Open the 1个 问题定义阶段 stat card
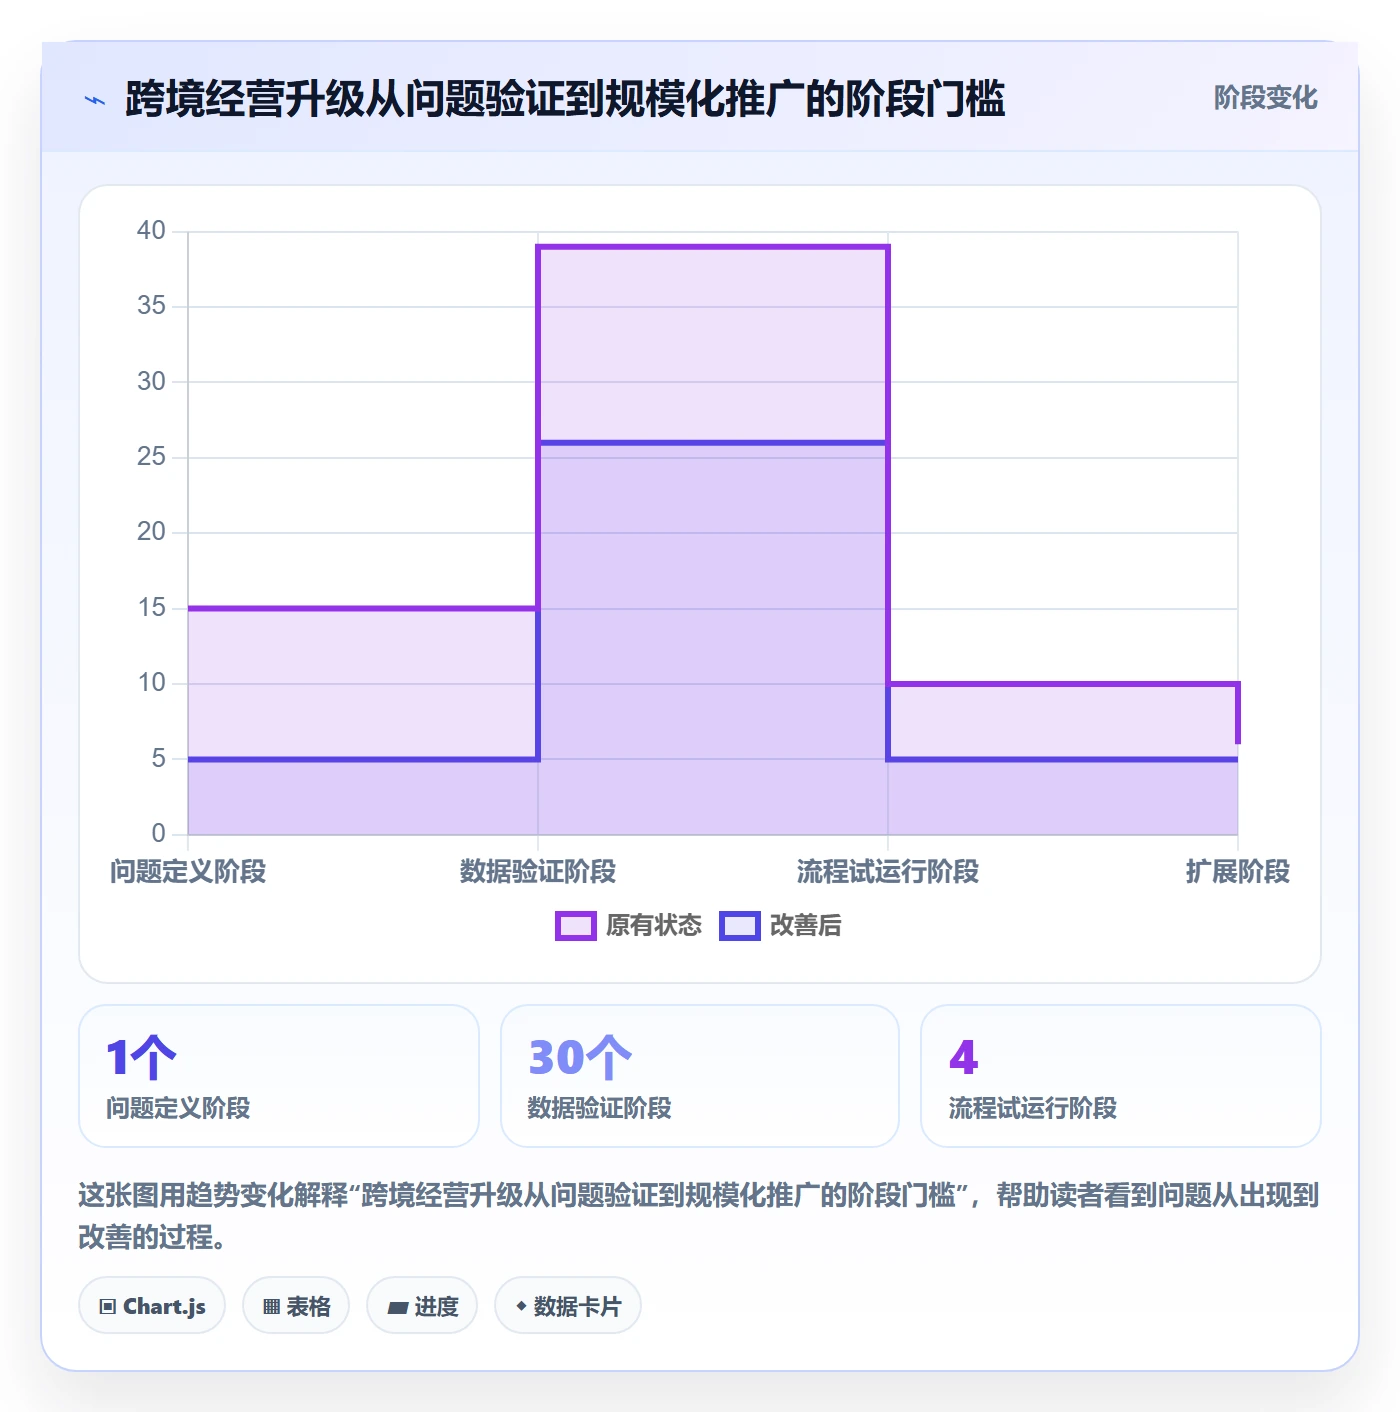This screenshot has width=1400, height=1412. pyautogui.click(x=279, y=1076)
